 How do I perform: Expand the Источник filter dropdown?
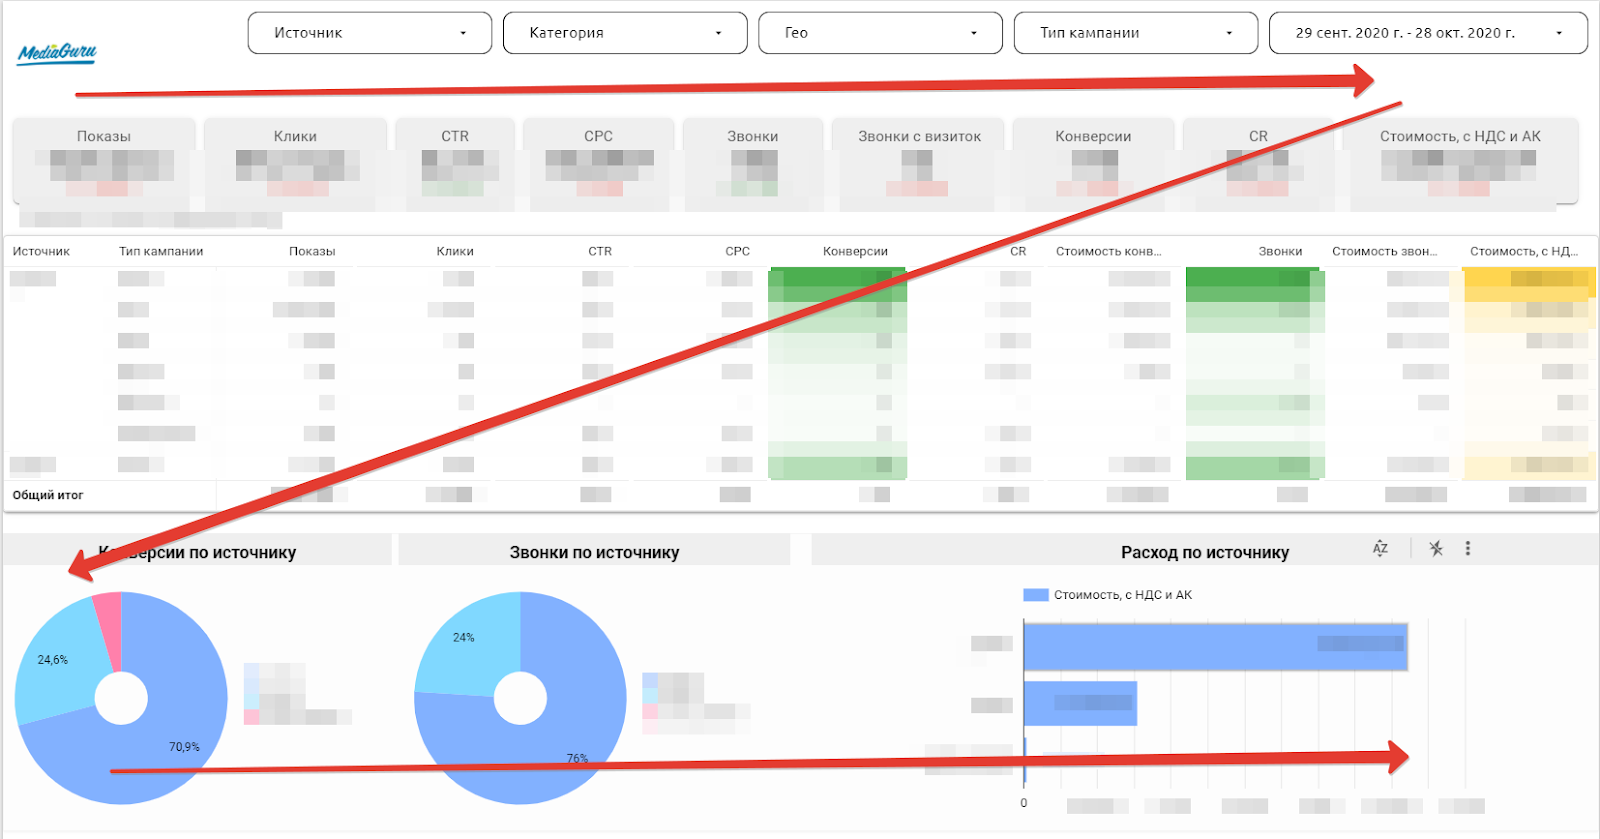point(369,33)
